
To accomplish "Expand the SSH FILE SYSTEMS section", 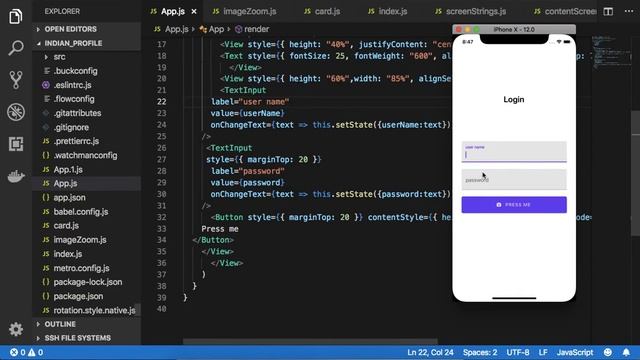I will pos(78,338).
